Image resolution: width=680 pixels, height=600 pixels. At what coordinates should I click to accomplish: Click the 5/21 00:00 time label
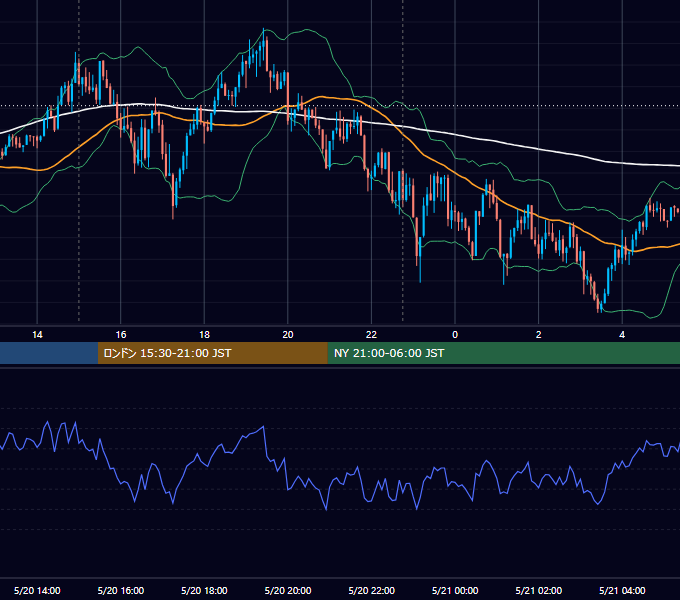(455, 590)
